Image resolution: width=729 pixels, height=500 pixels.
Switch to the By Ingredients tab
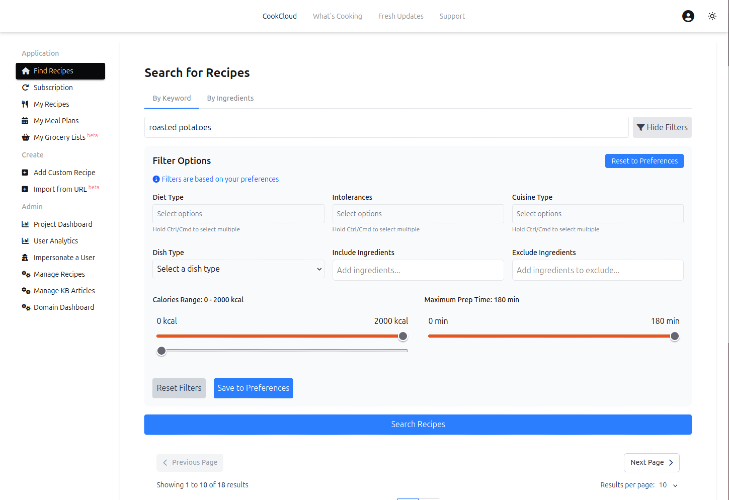point(230,99)
